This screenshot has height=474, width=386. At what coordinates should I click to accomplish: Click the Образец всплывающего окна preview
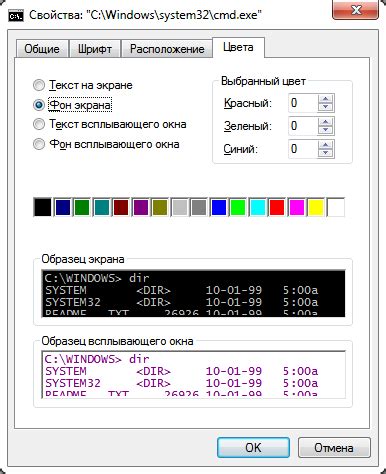click(193, 374)
